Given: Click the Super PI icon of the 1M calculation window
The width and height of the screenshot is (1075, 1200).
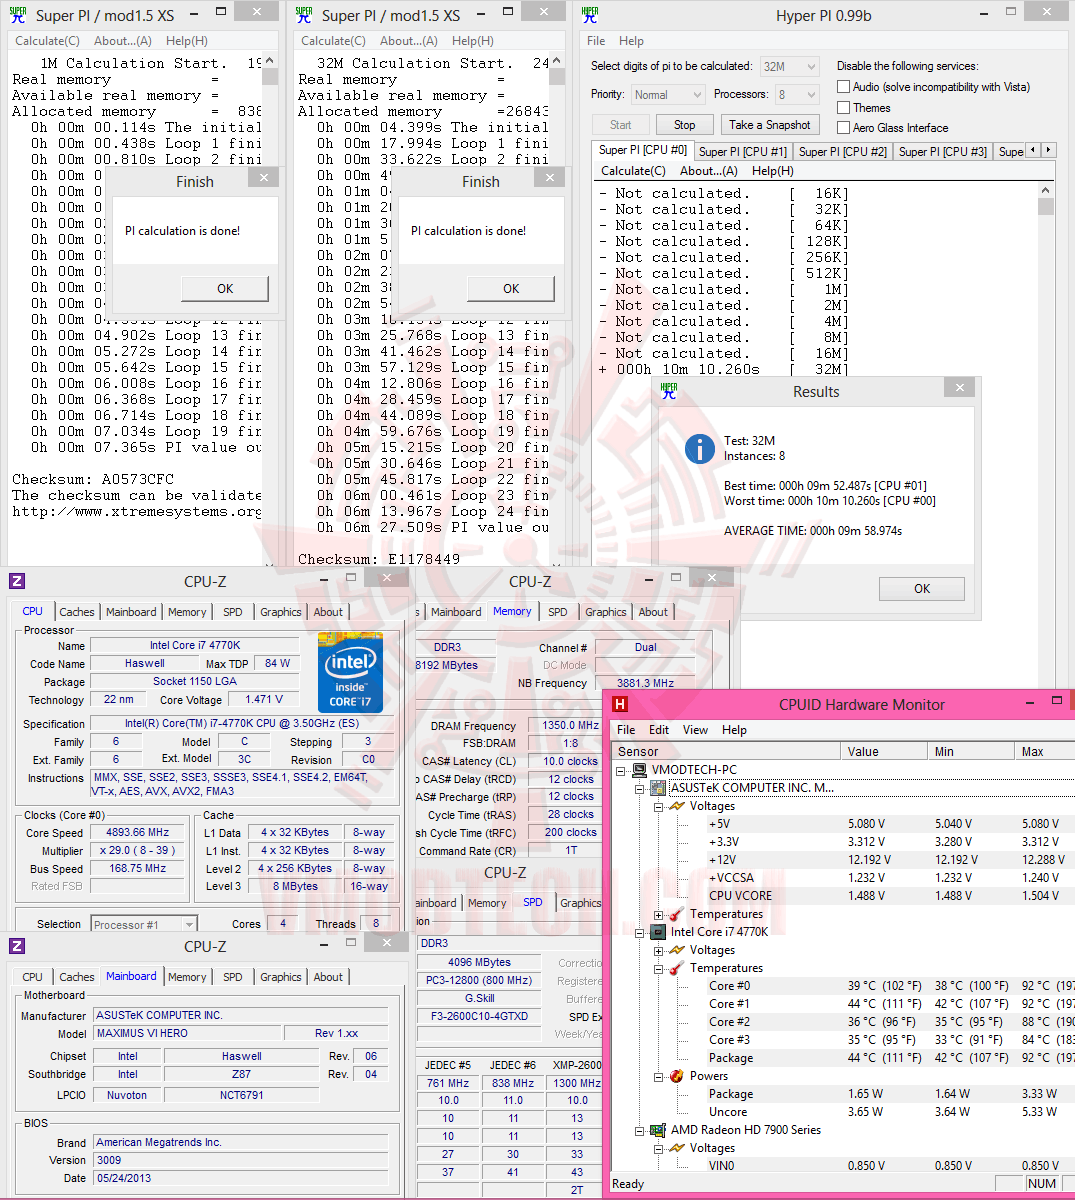Looking at the screenshot, I should 17,15.
